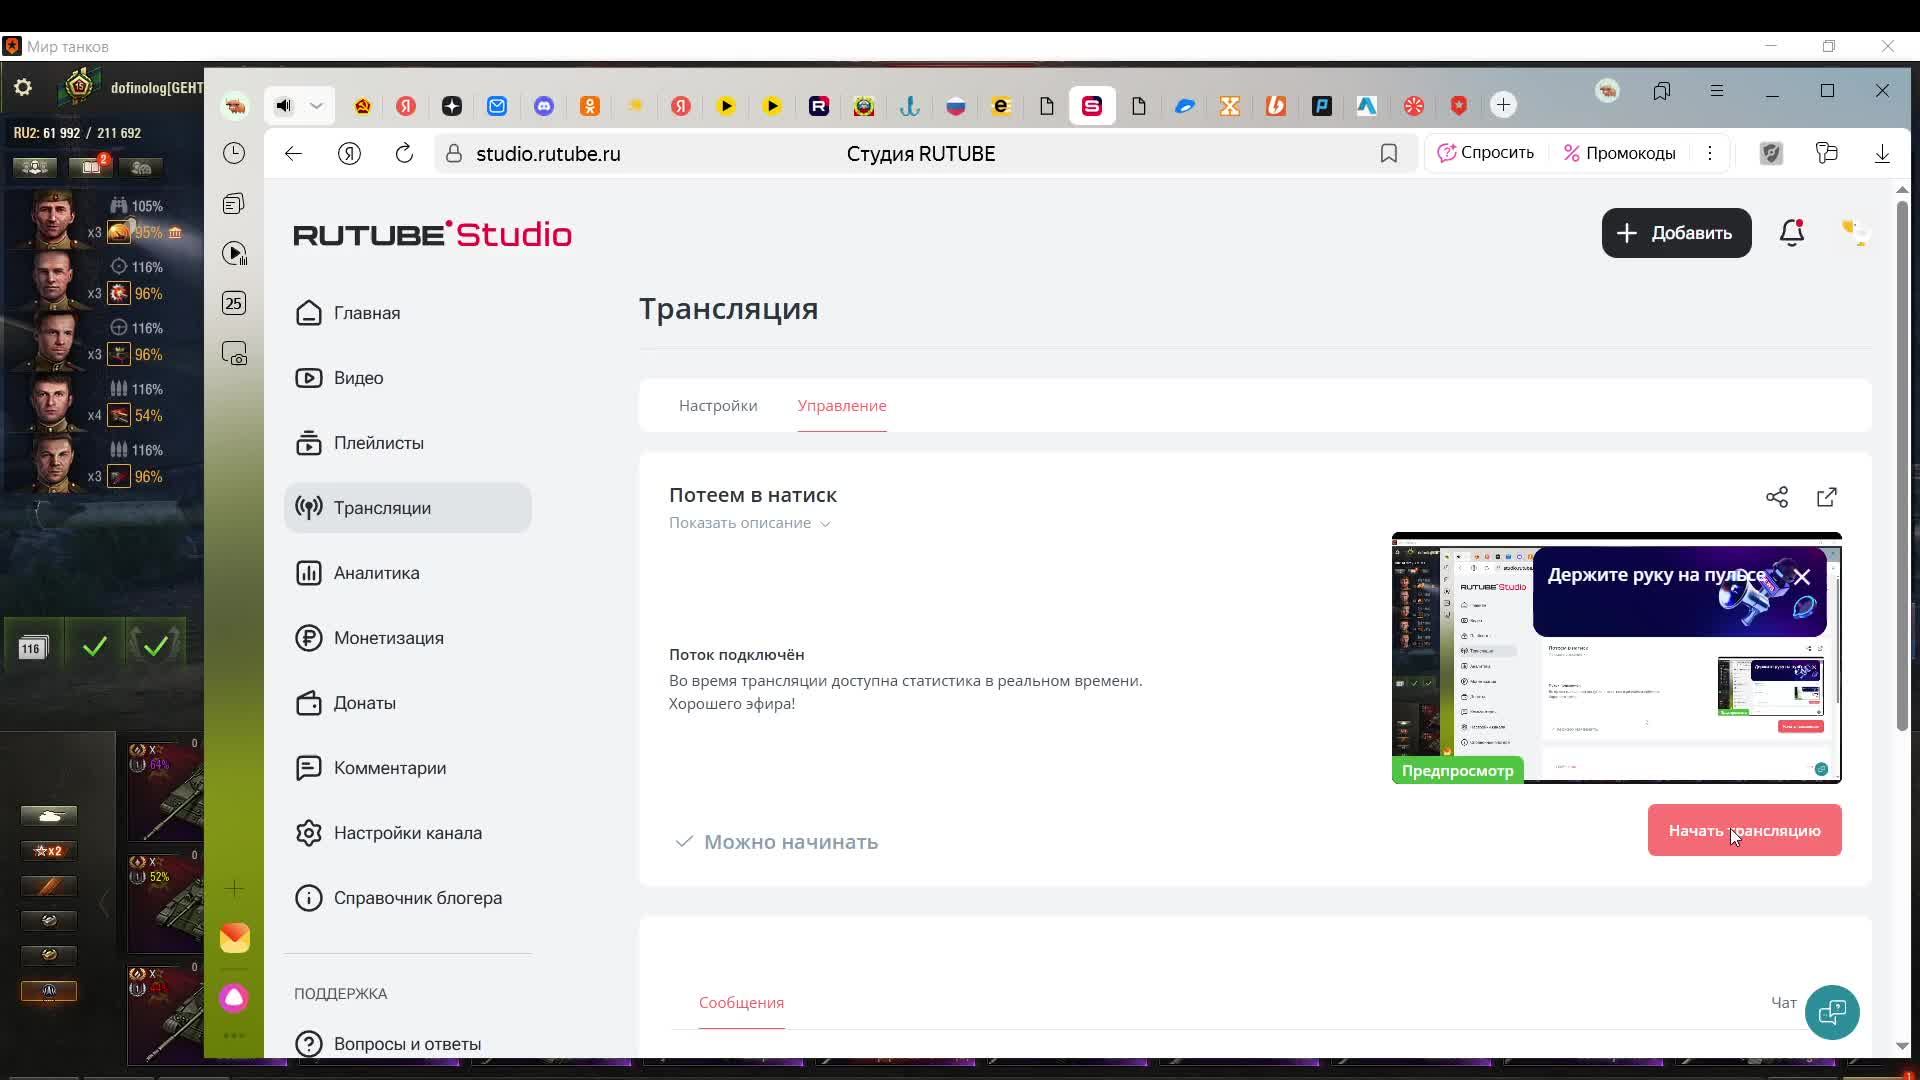The width and height of the screenshot is (1920, 1080).
Task: Click the page vertical scrollbar
Action: pyautogui.click(x=1902, y=466)
